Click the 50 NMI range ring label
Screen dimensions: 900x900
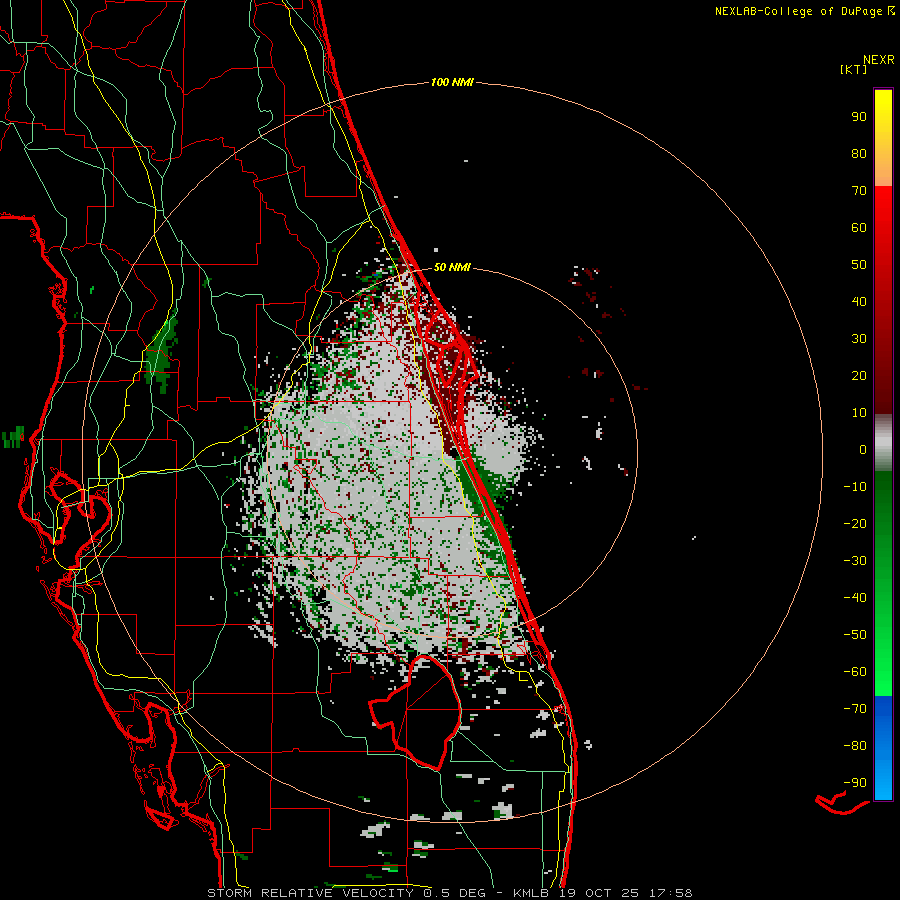(452, 267)
